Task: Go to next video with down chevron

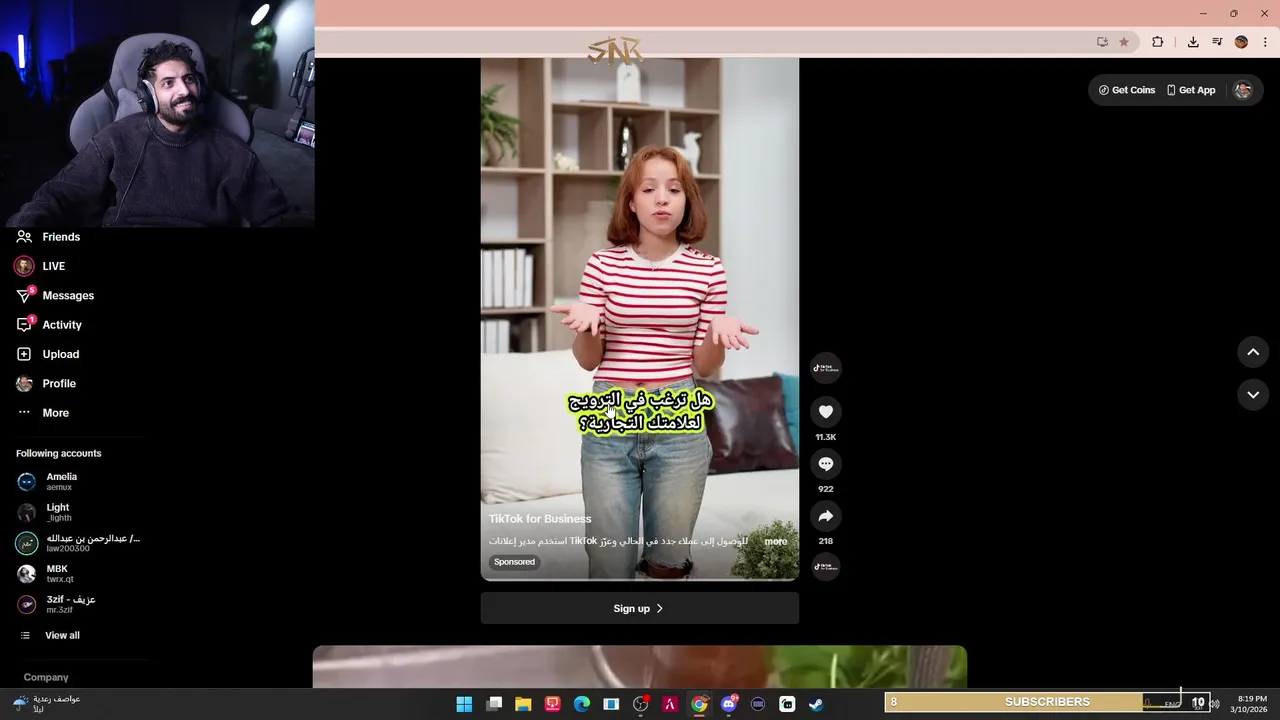Action: click(x=1253, y=395)
